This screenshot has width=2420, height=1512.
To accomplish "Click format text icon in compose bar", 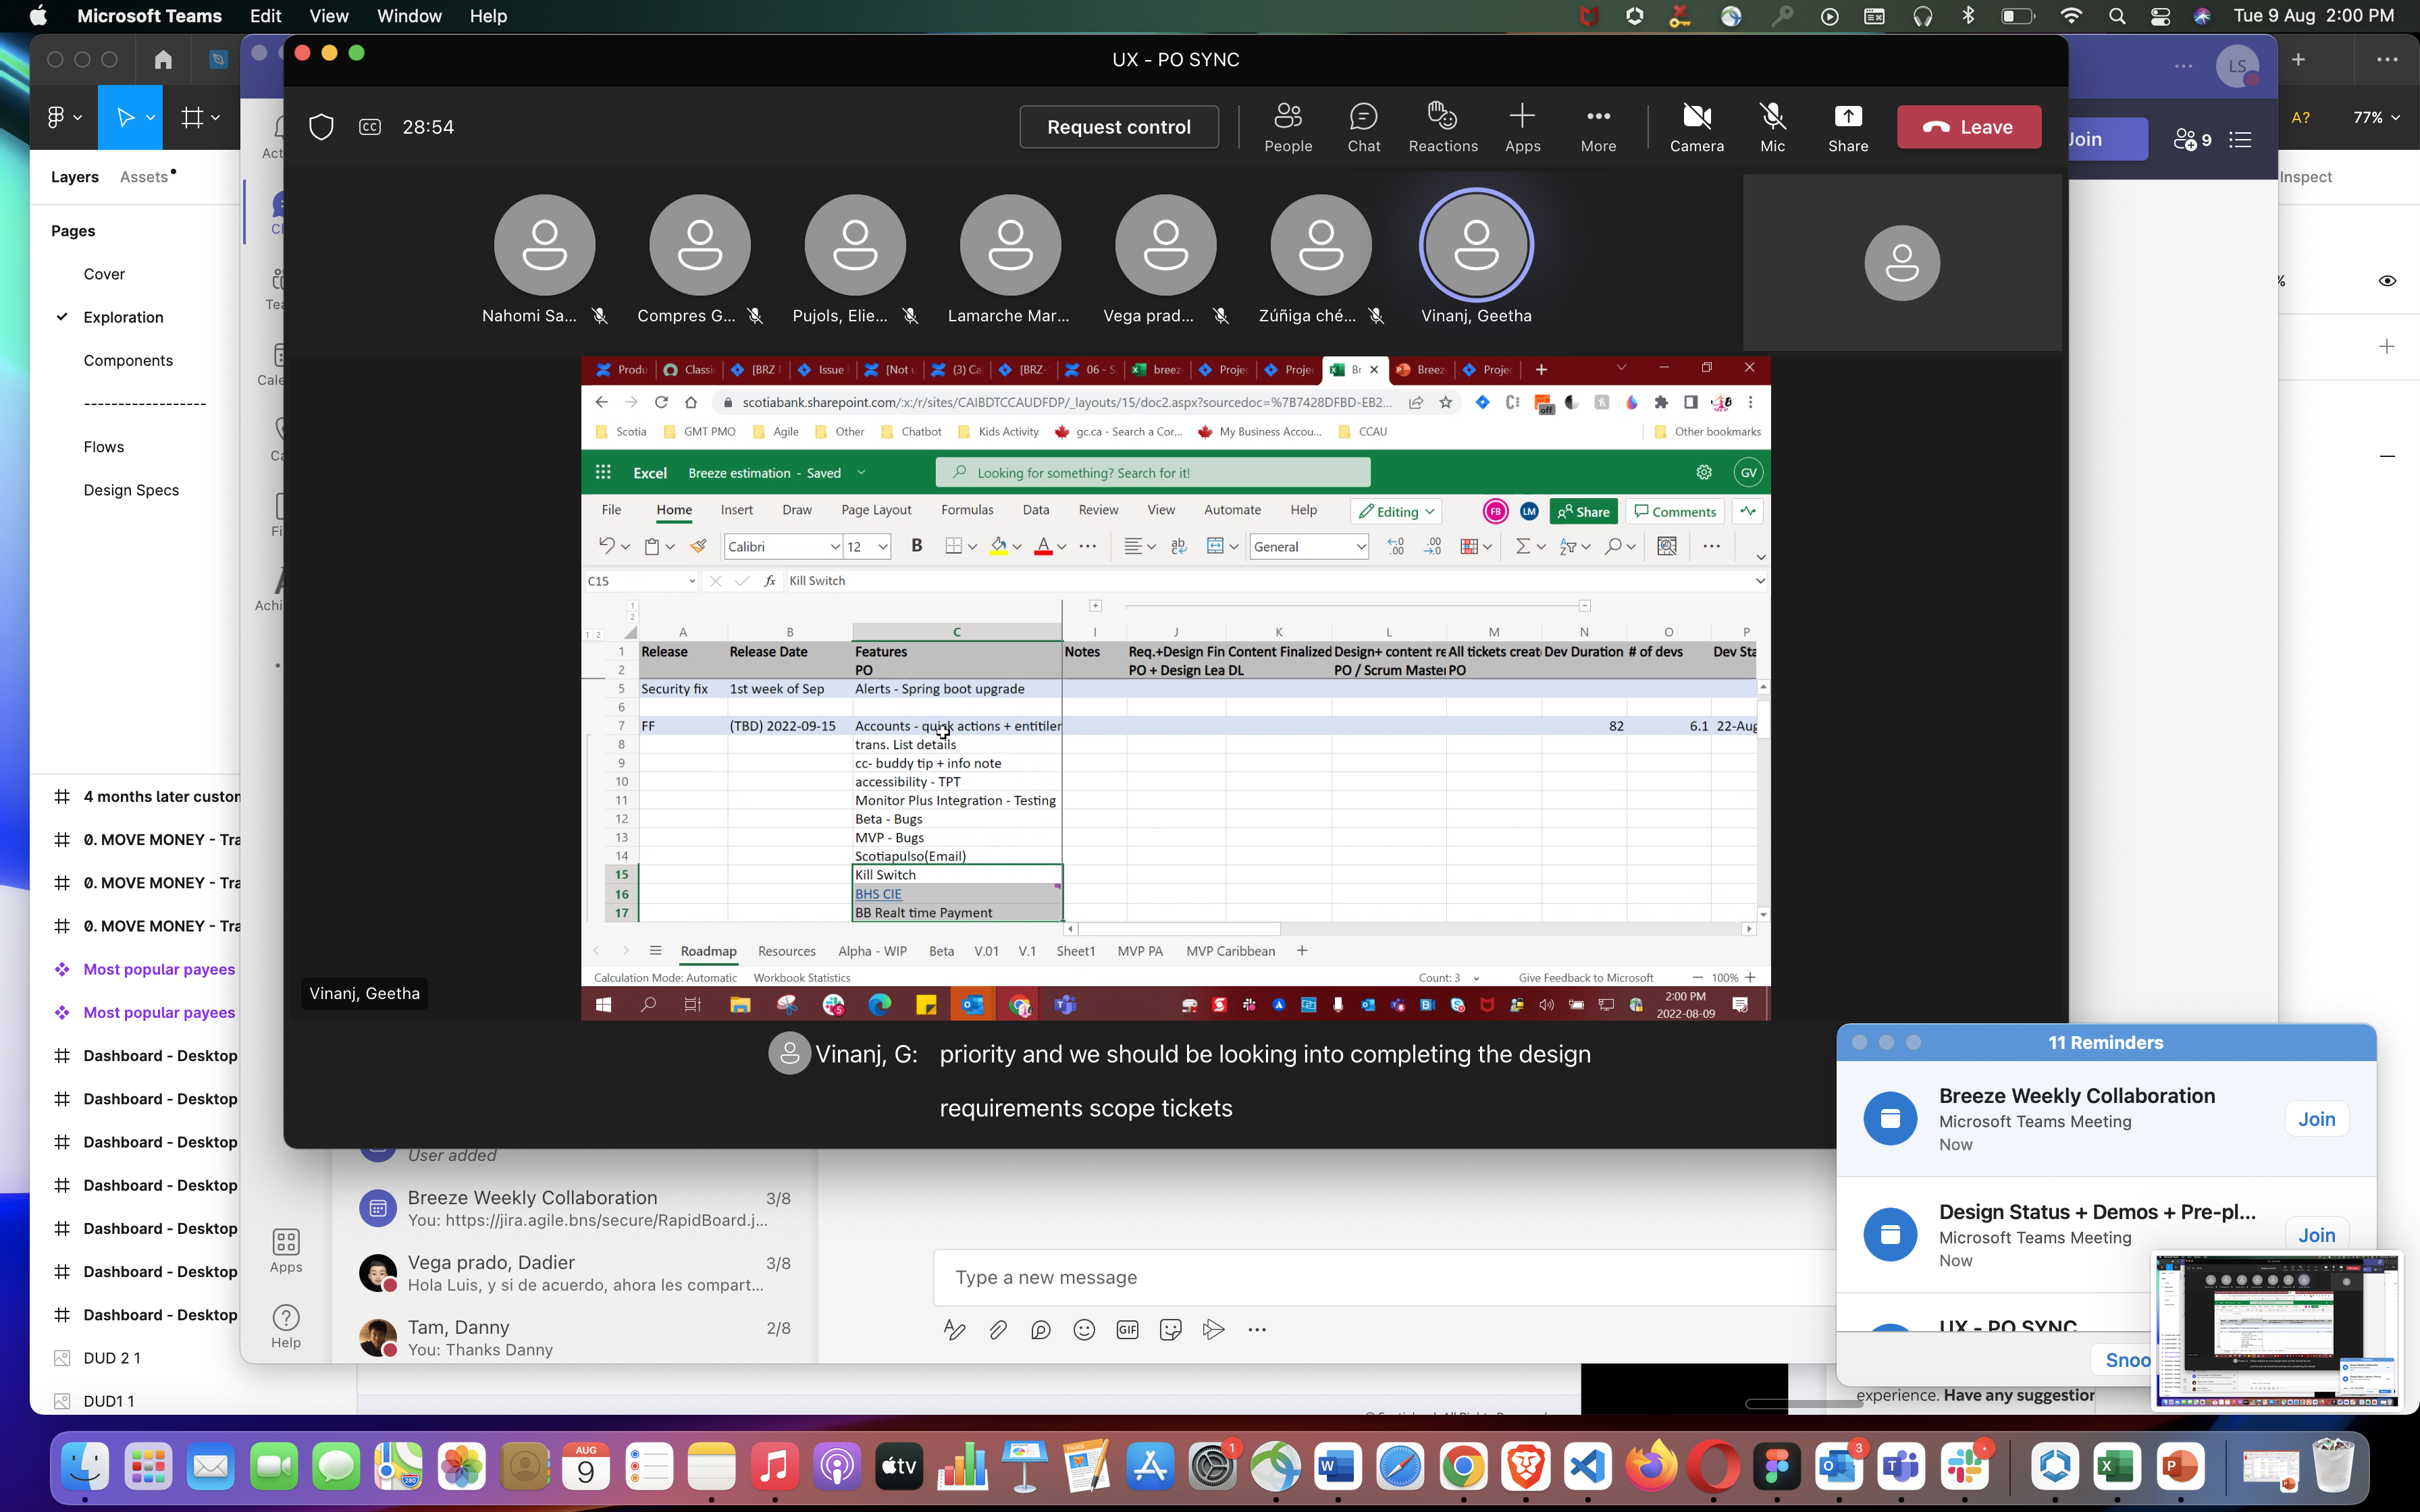I will (954, 1329).
